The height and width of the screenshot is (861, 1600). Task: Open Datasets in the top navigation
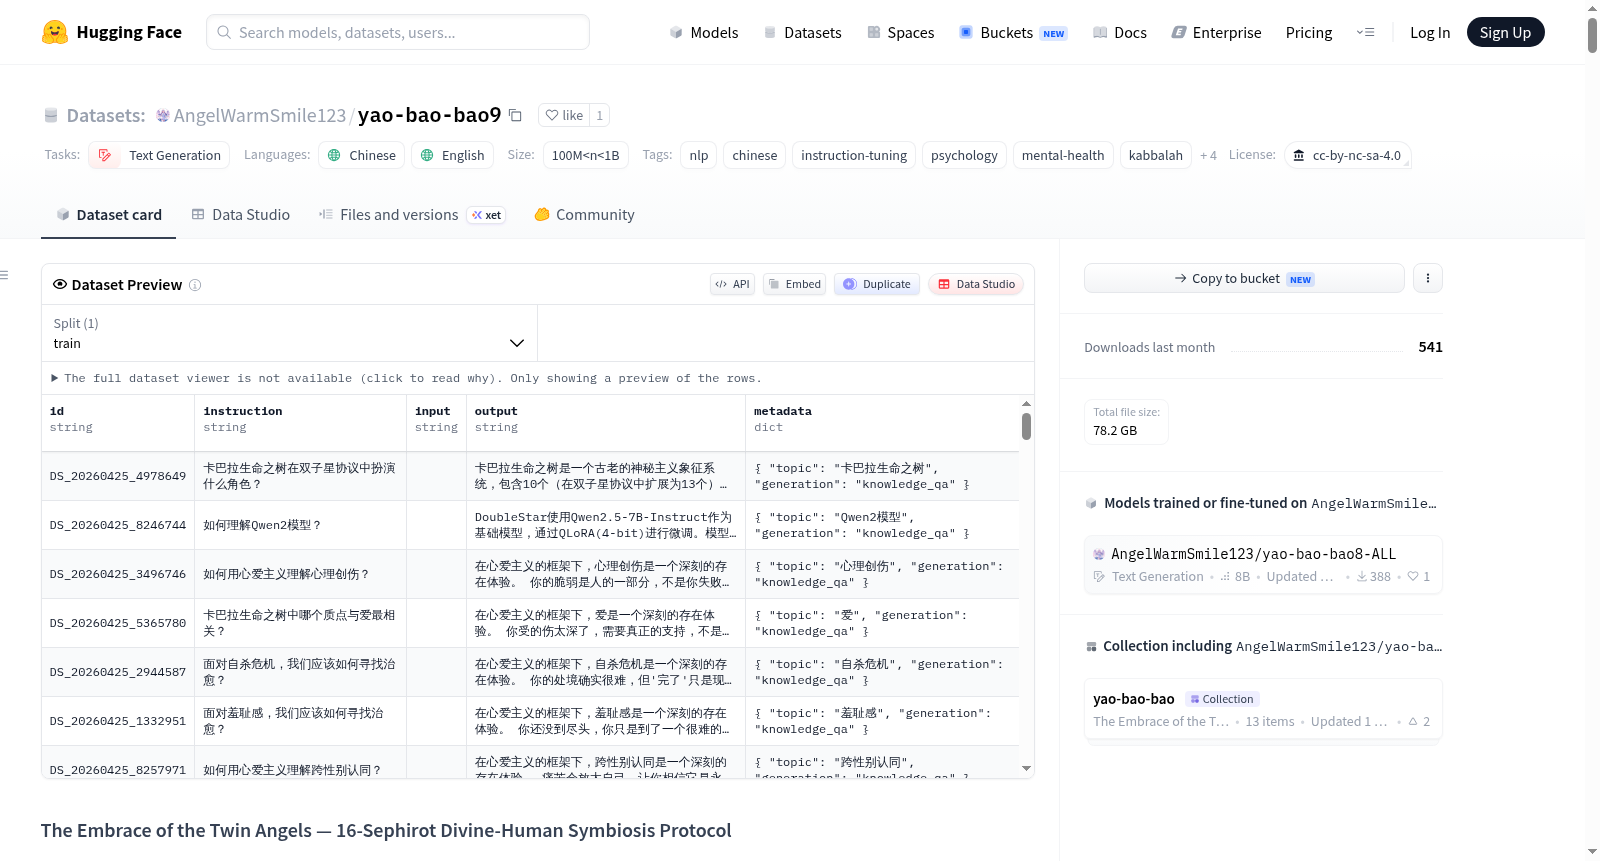tap(803, 32)
